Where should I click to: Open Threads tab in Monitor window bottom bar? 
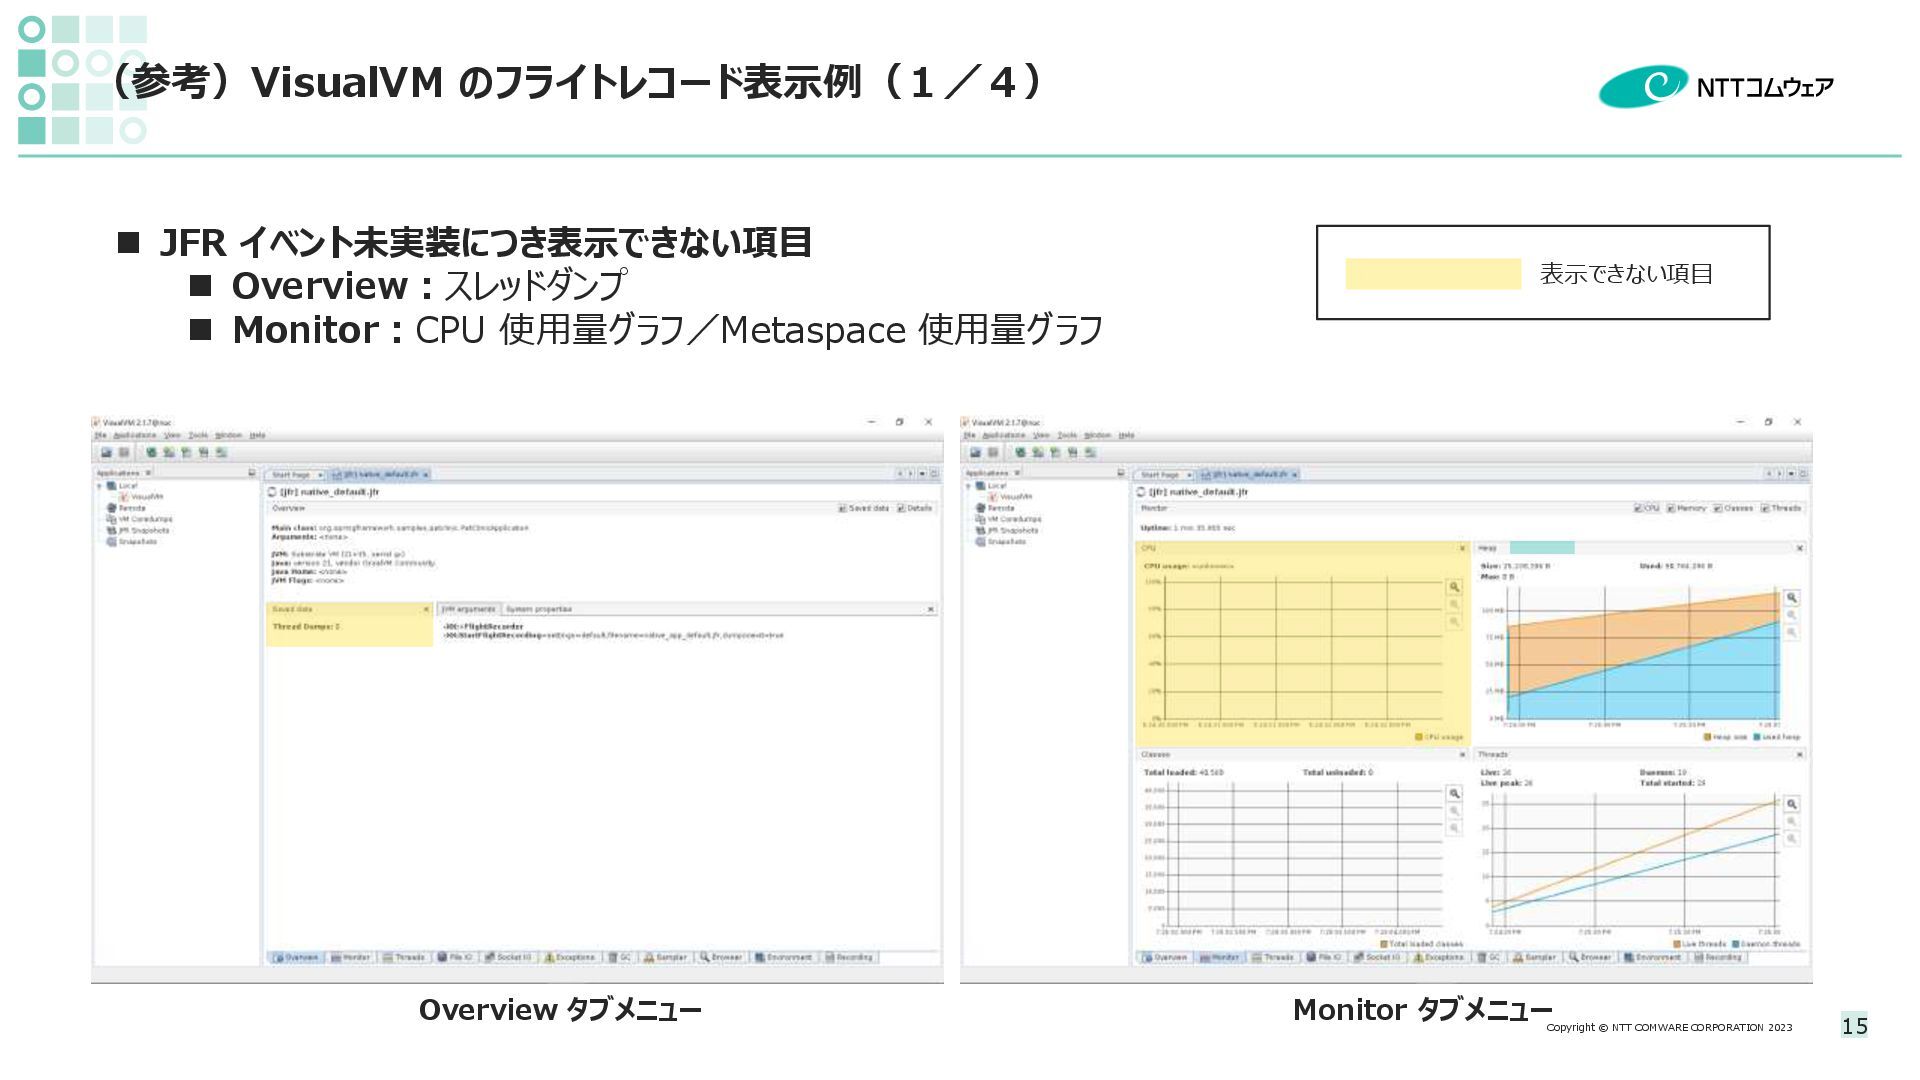(1273, 958)
